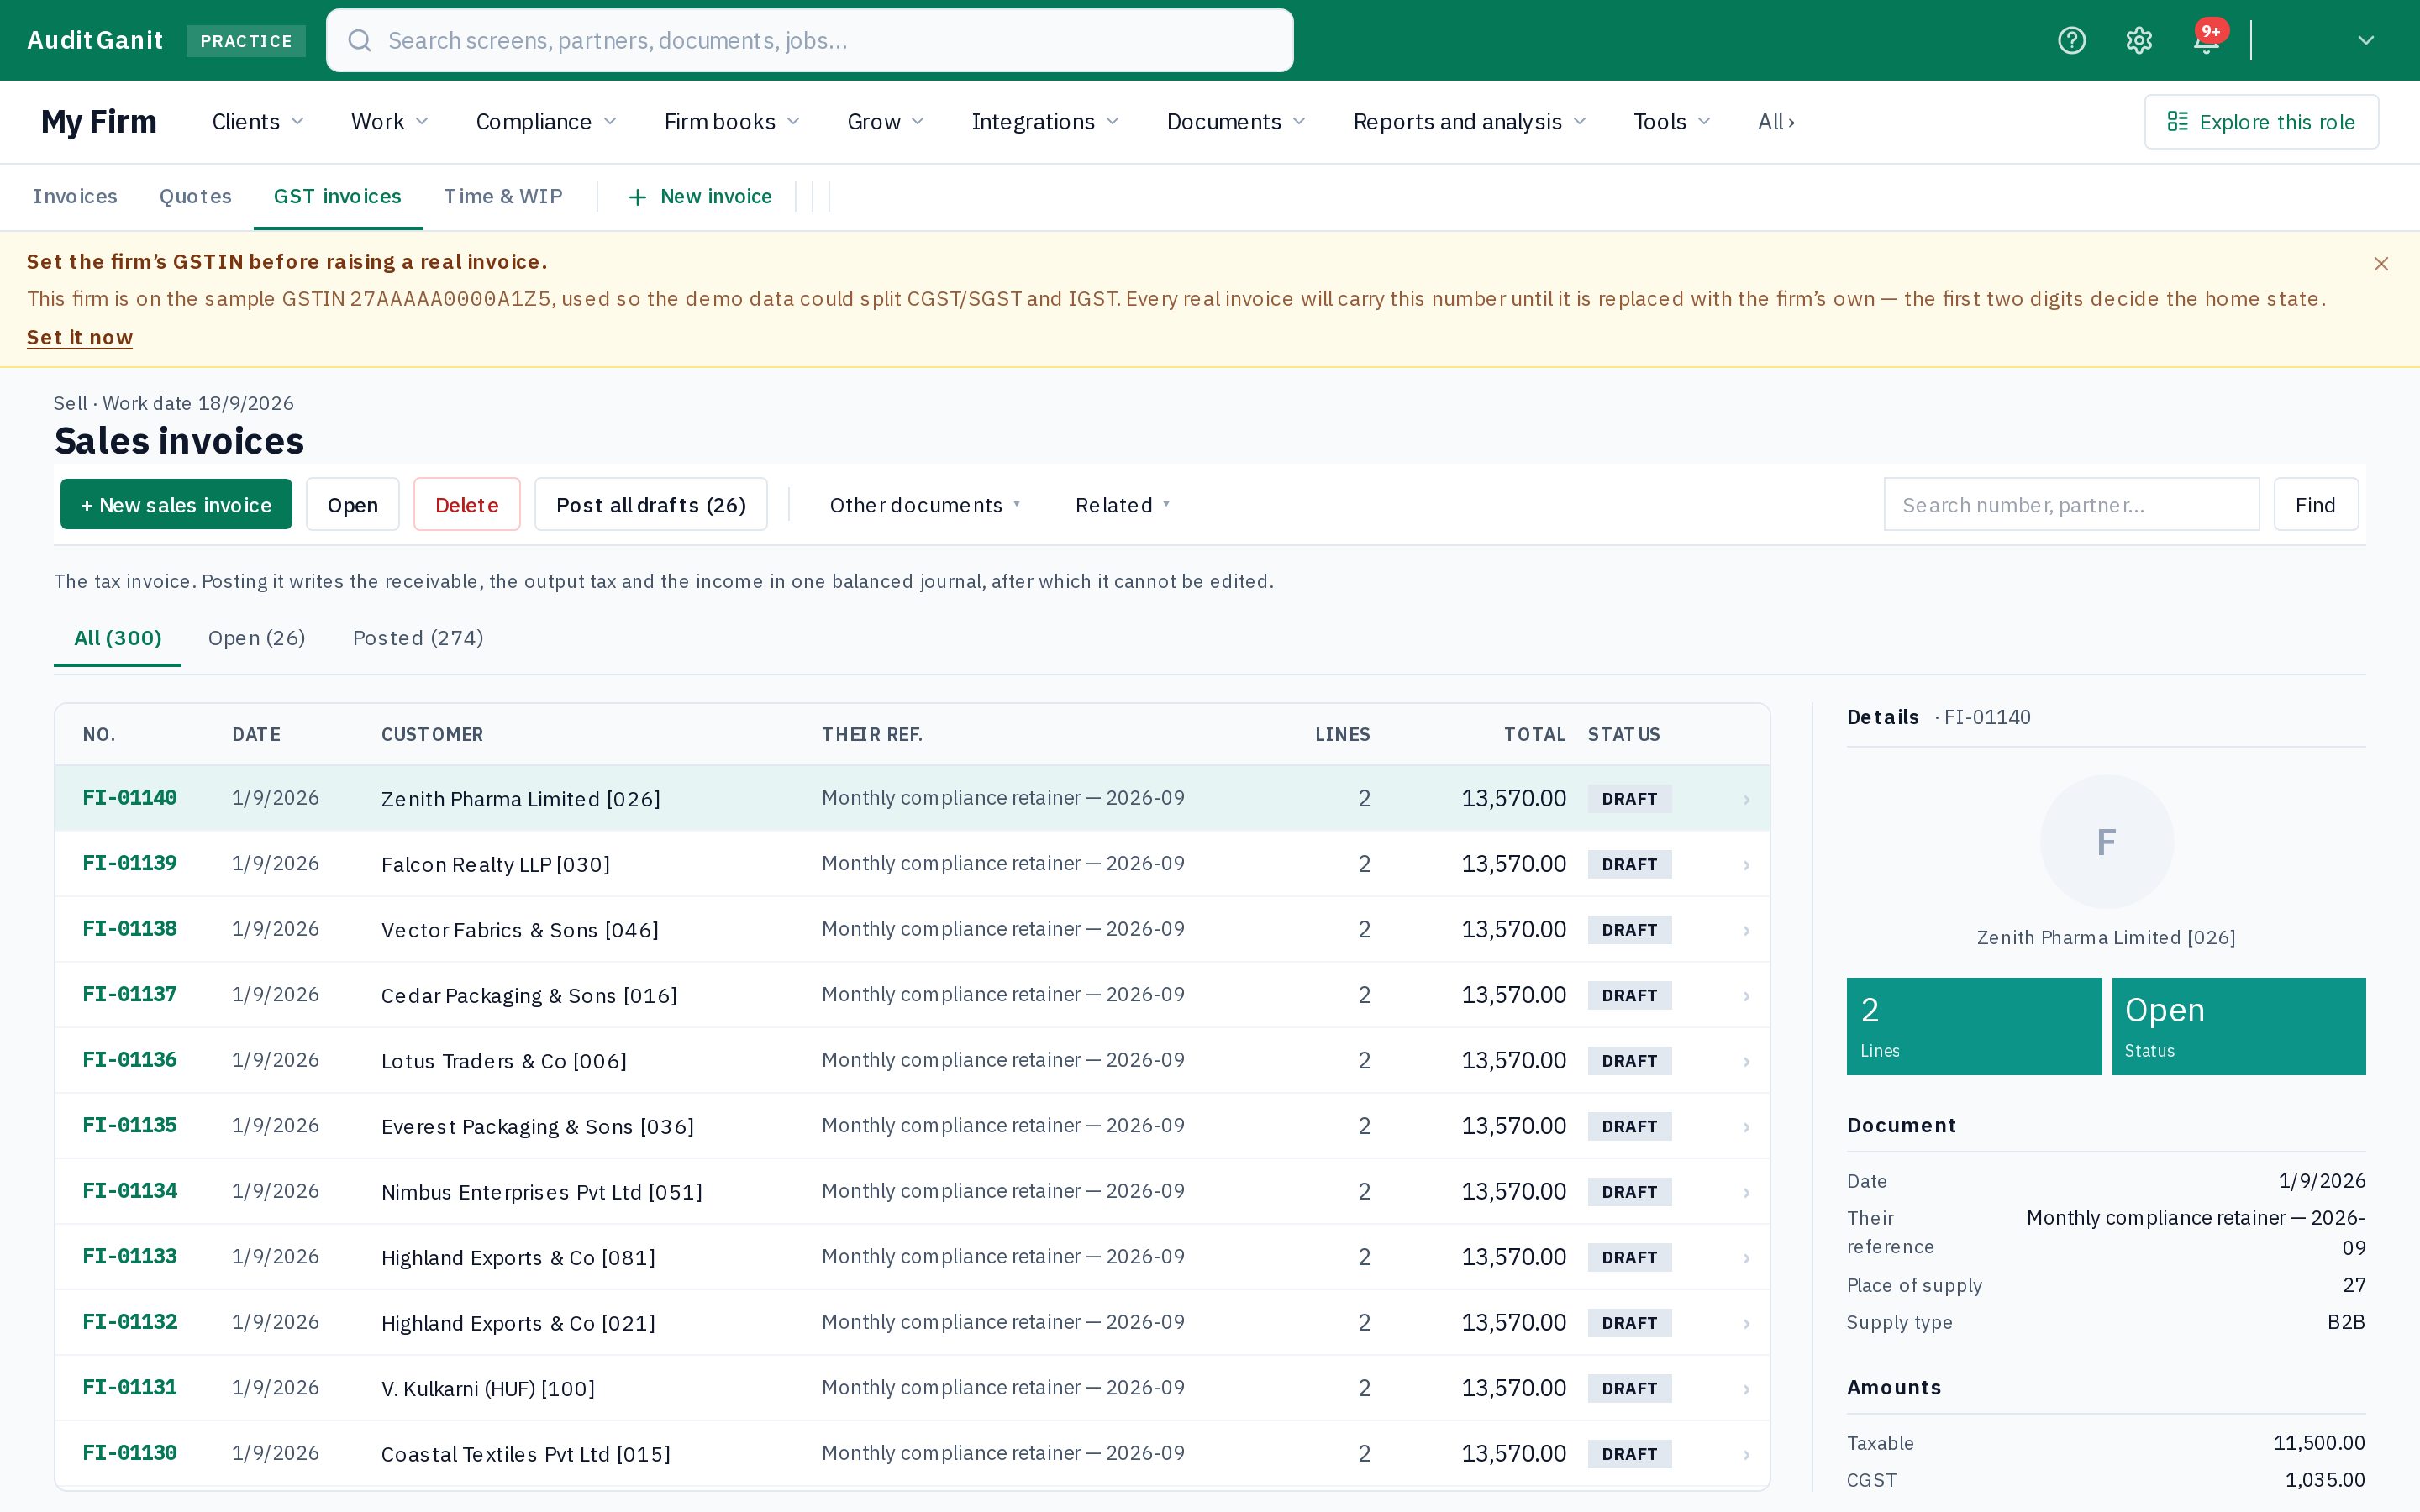2420x1512 pixels.
Task: Click + New sales invoice button
Action: (x=176, y=504)
